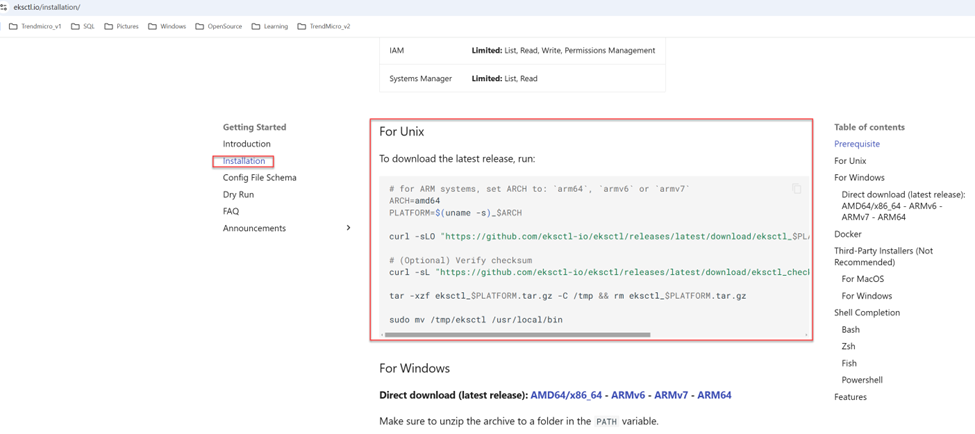The height and width of the screenshot is (434, 975).
Task: Click the code block horizontal scrollbar
Action: (517, 335)
